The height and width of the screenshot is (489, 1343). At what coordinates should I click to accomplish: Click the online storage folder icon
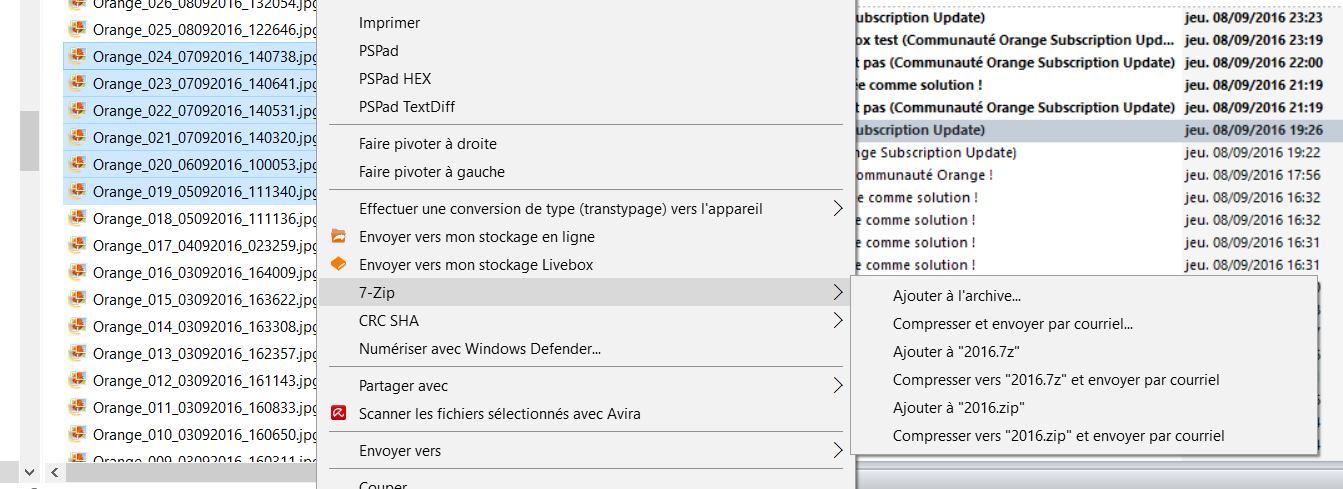pyautogui.click(x=338, y=237)
